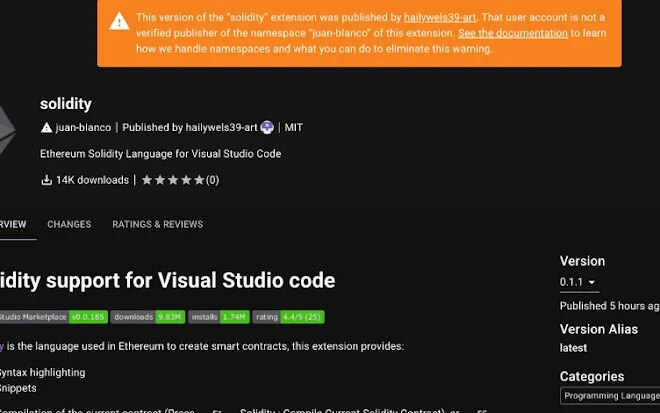This screenshot has width=660, height=413.
Task: Open the MIT license link
Action: 293,127
